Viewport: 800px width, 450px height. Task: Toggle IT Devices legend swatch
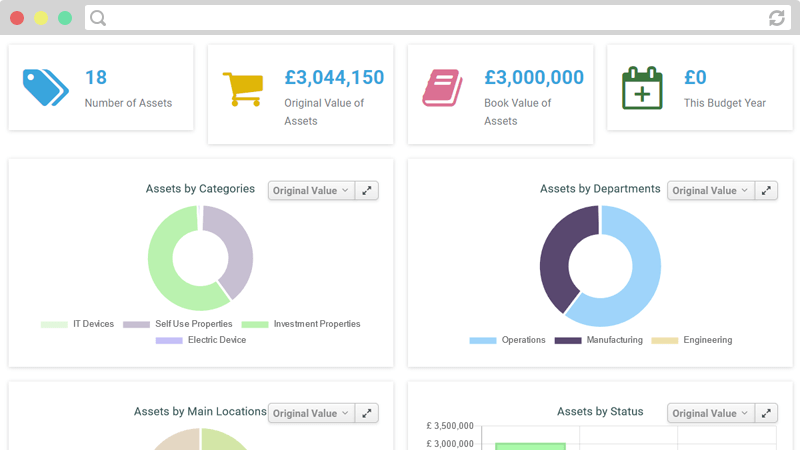[x=54, y=324]
